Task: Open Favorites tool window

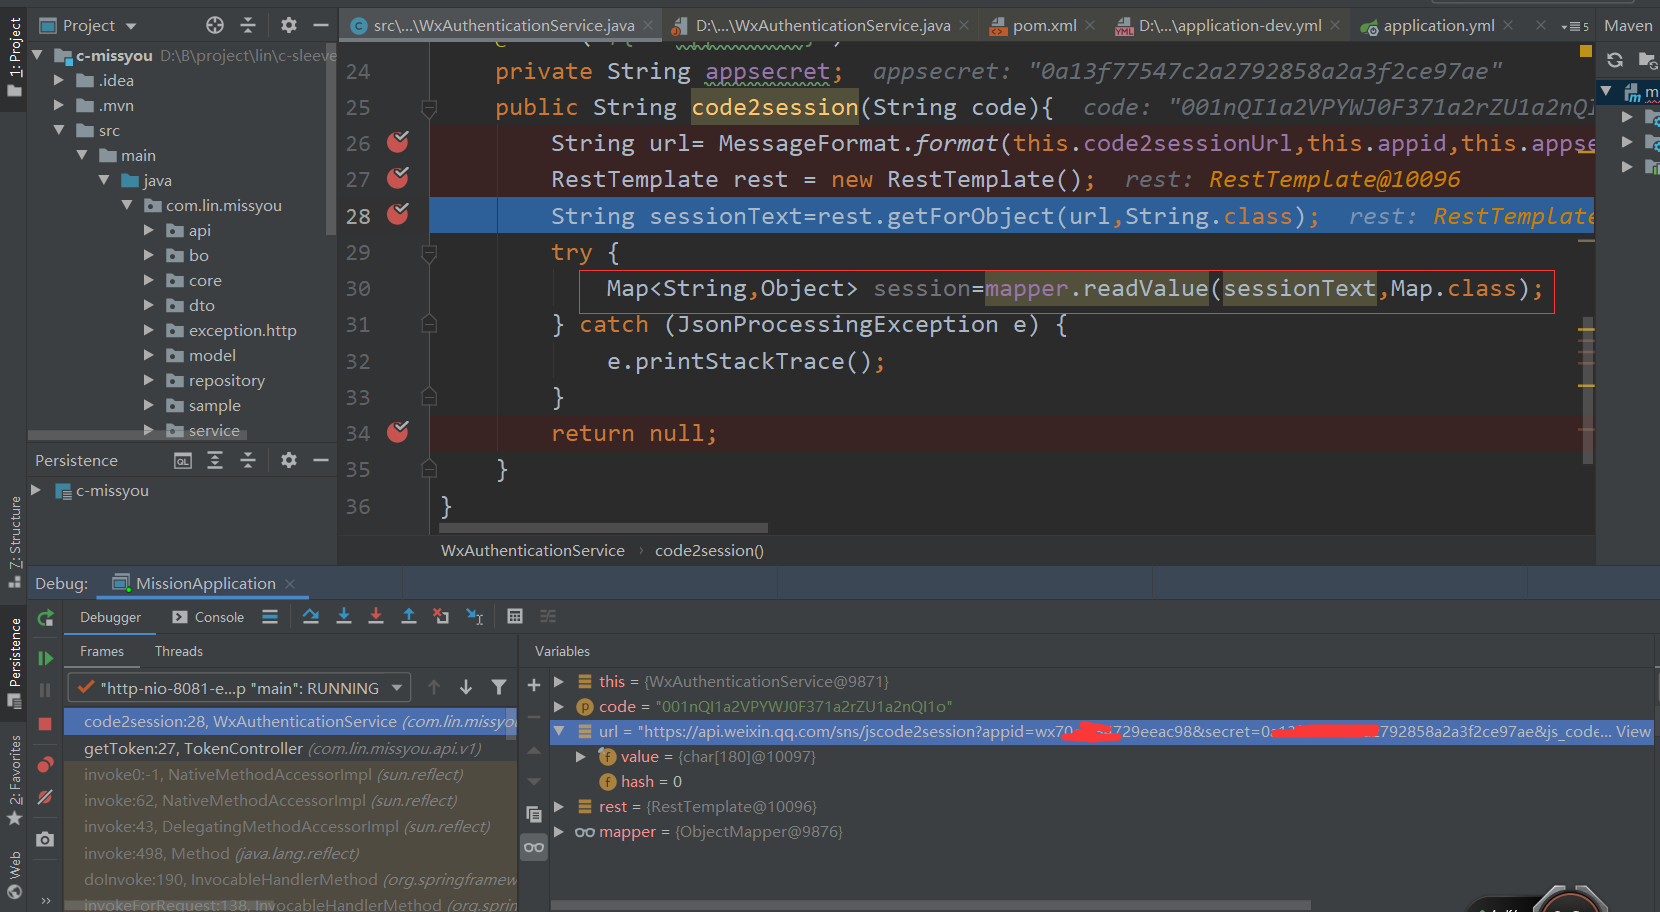Action: [14, 780]
